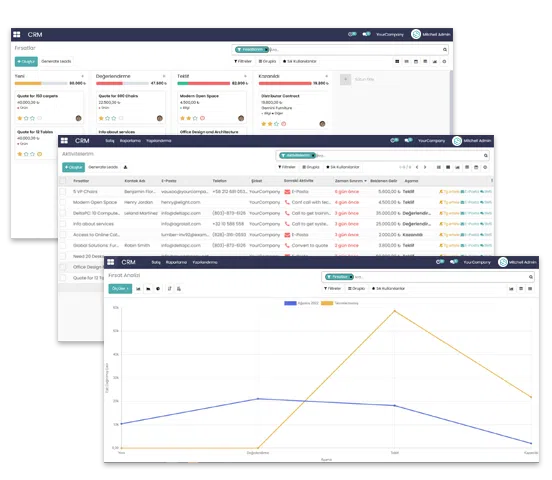The width and height of the screenshot is (552, 480).
Task: Open the Raporlama menu in the Aktivitelerim window
Action: (x=130, y=141)
